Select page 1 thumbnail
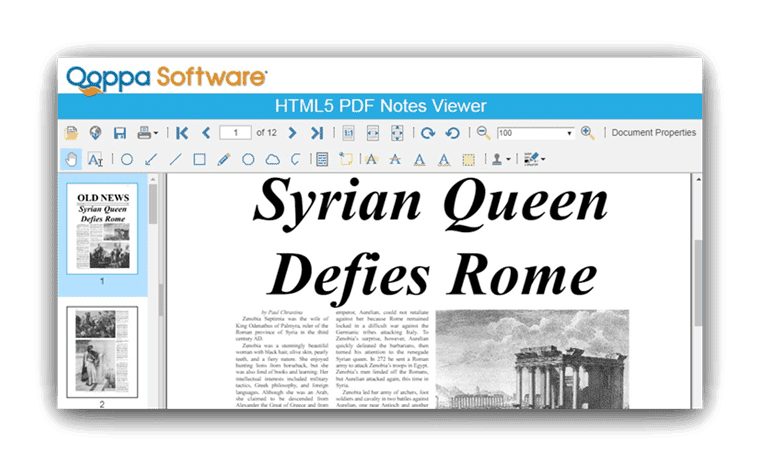Image resolution: width=760 pixels, height=476 pixels. [x=102, y=228]
